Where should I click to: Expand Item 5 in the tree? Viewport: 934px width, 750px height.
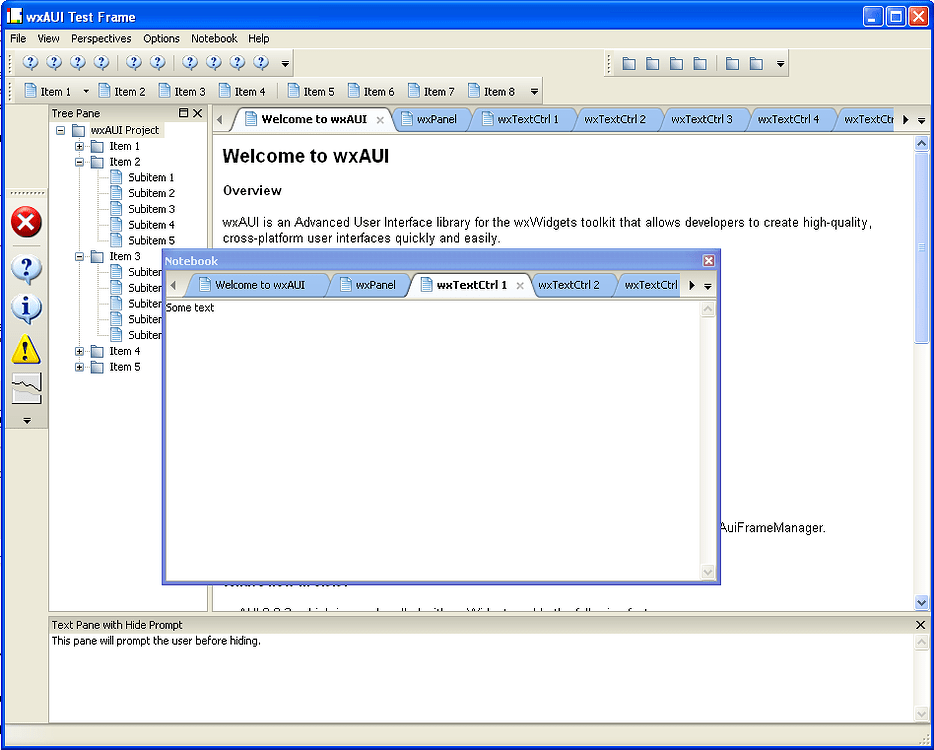pyautogui.click(x=79, y=367)
